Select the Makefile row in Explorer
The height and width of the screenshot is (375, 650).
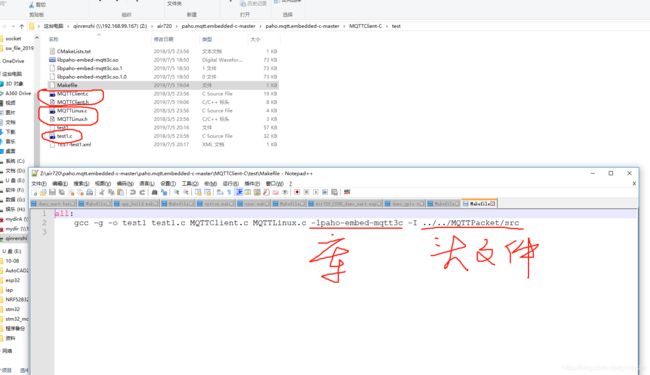coord(163,85)
